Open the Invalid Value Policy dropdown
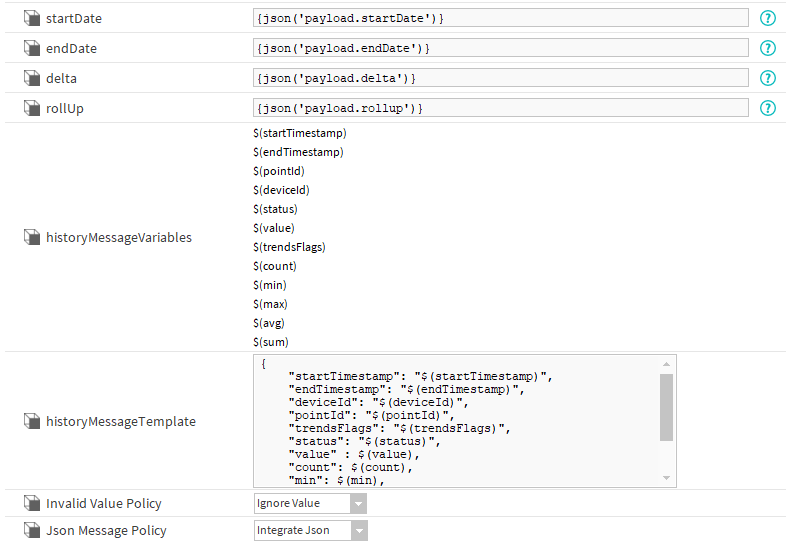 click(x=310, y=504)
